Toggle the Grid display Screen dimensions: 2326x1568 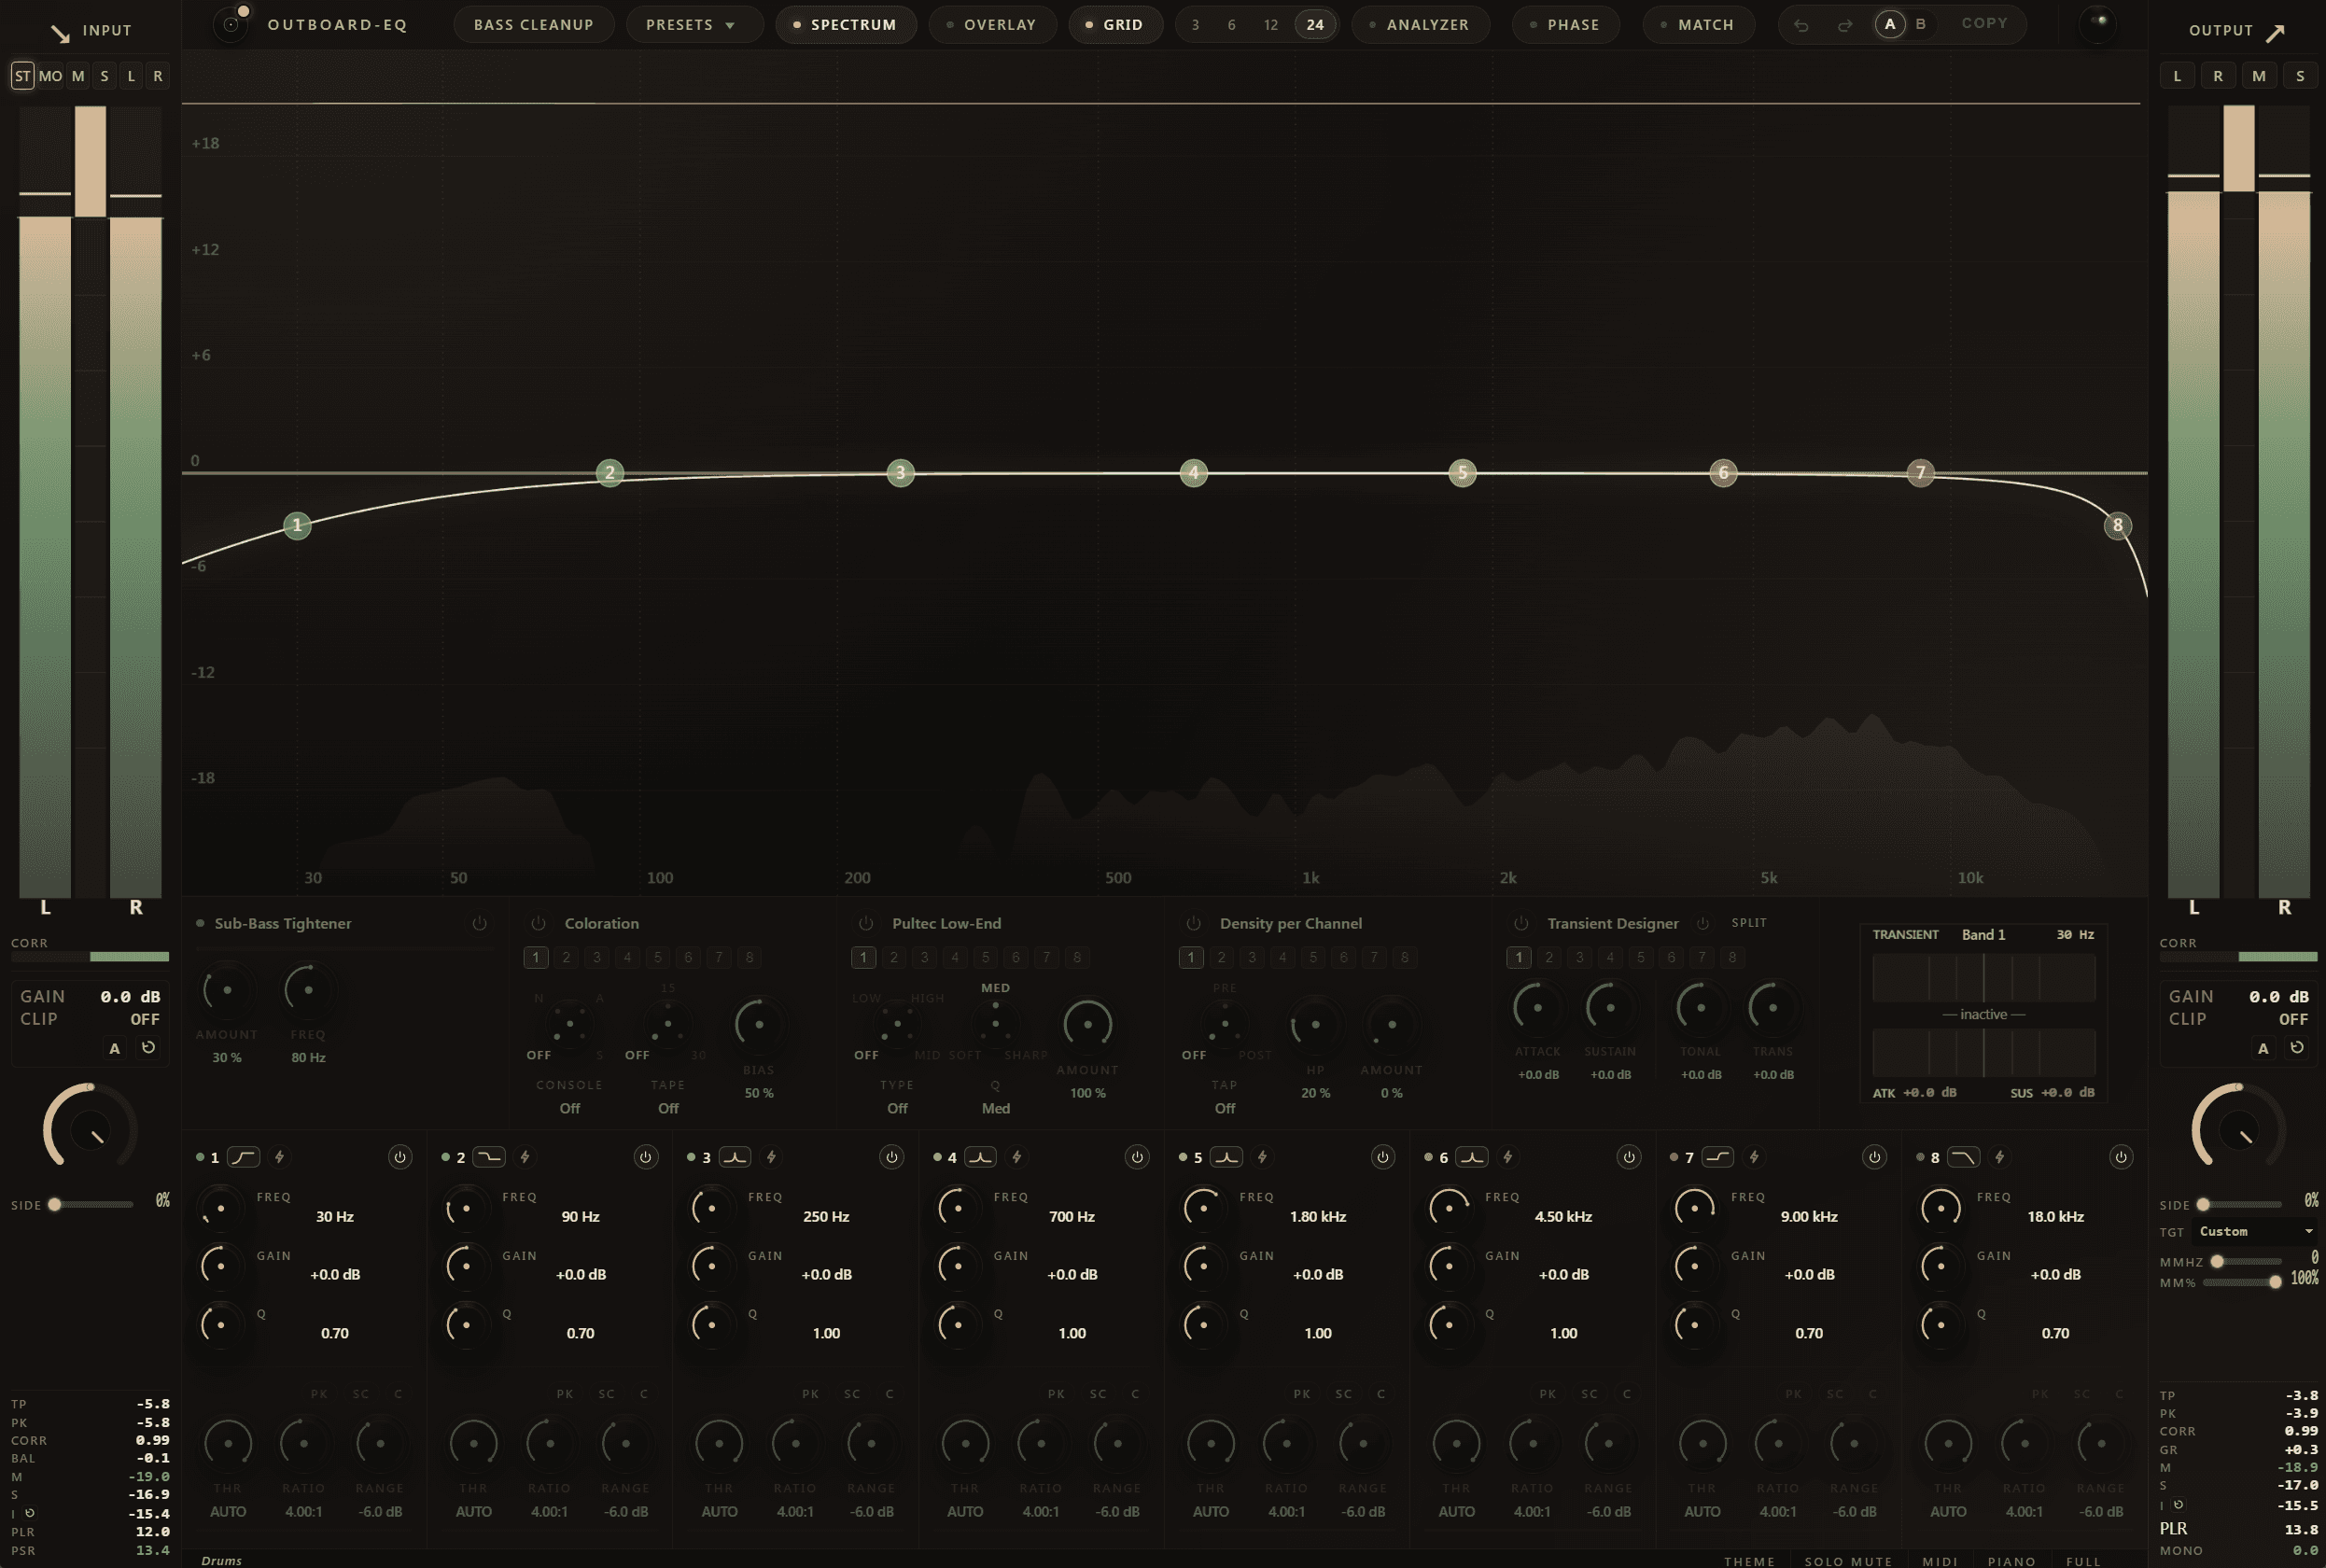coord(1115,24)
